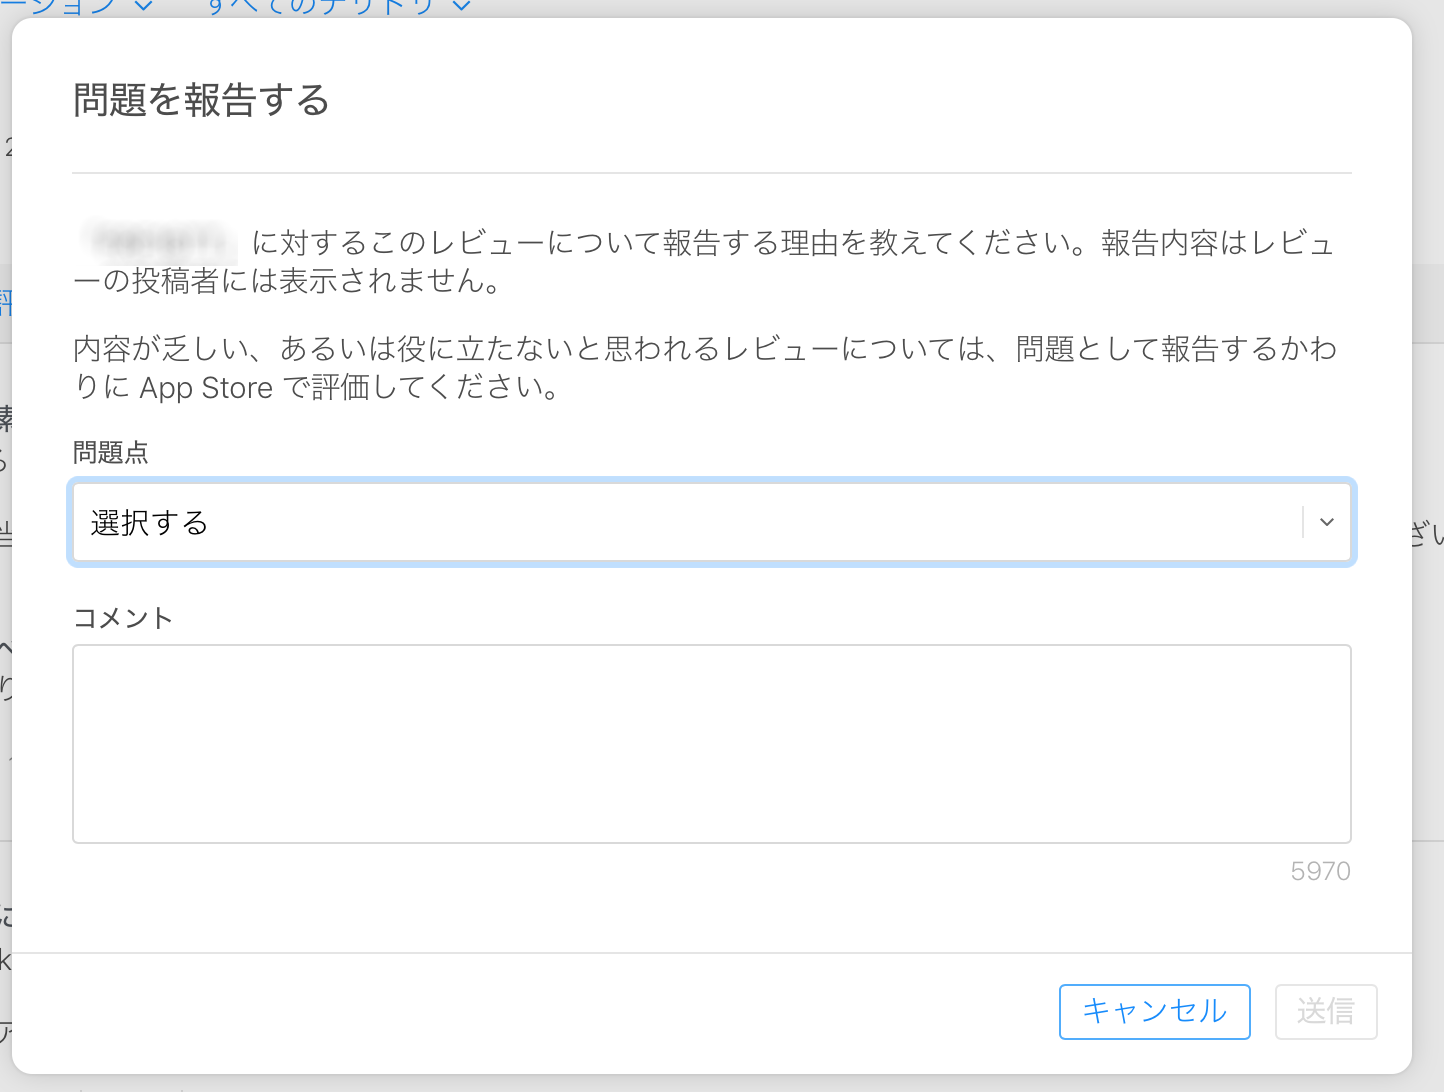
Task: Click the 問題点 field label
Action: 110,453
